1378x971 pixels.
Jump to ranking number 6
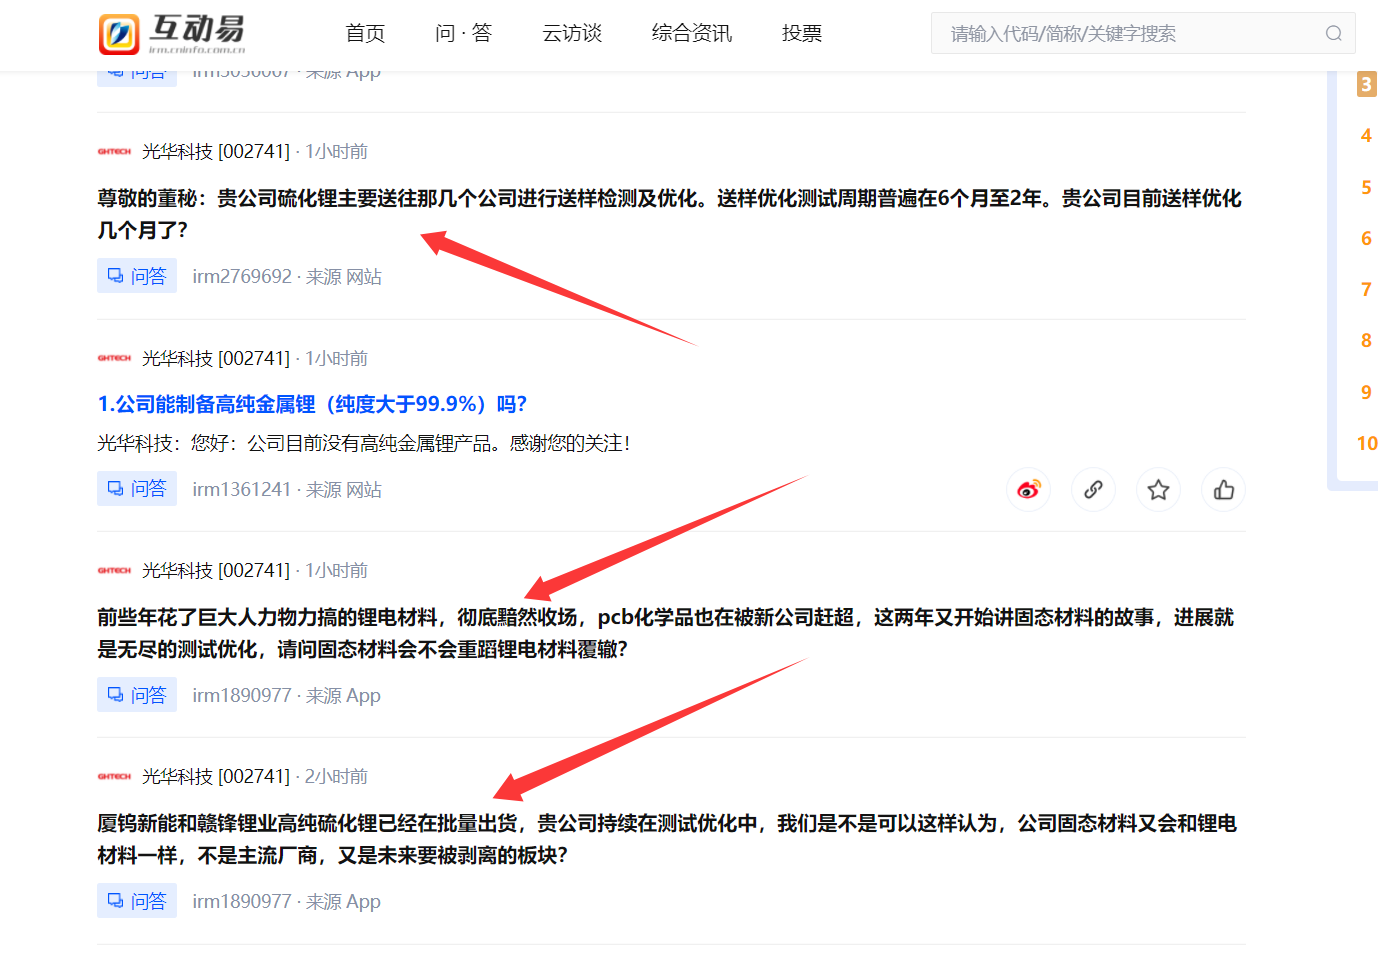pyautogui.click(x=1366, y=238)
